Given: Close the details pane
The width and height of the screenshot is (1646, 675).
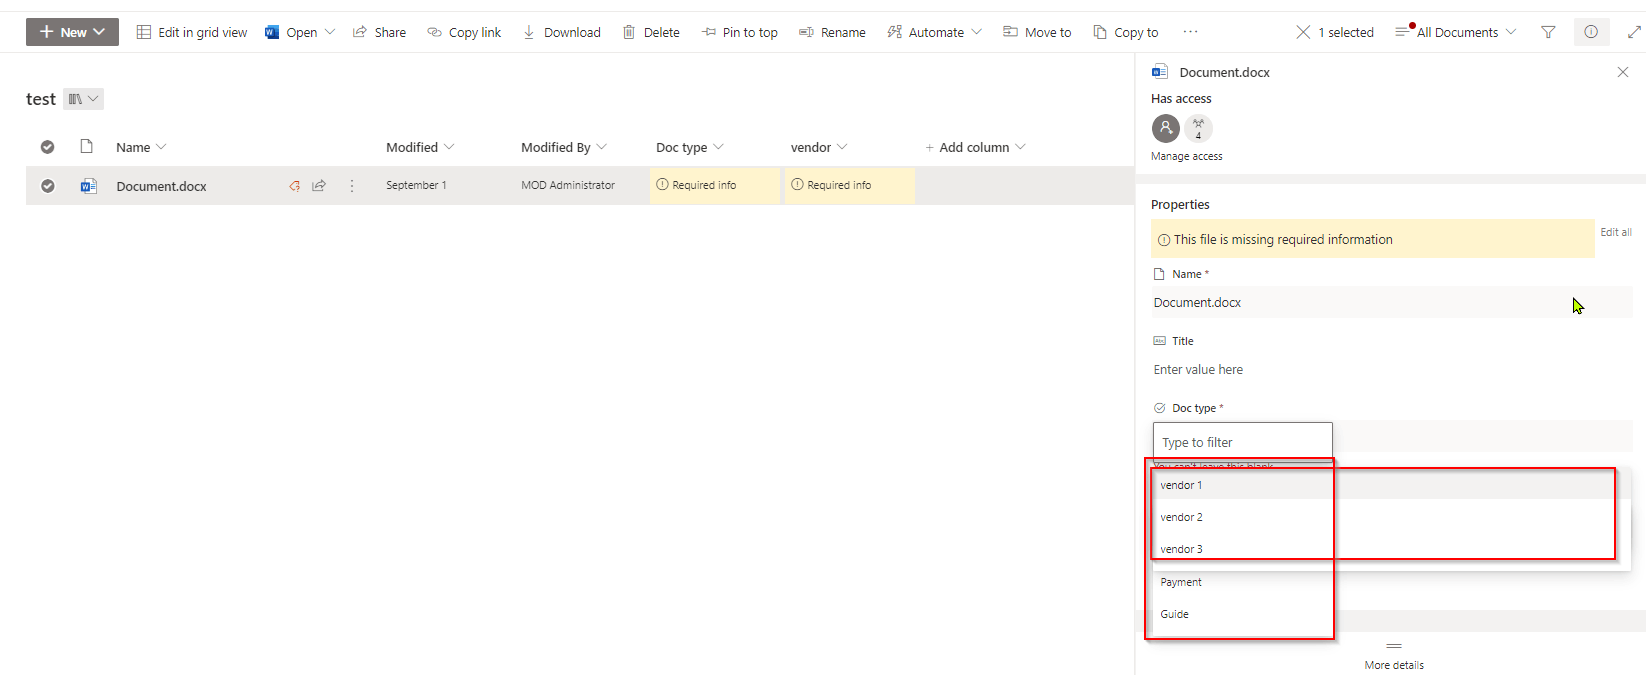Looking at the screenshot, I should pyautogui.click(x=1623, y=72).
